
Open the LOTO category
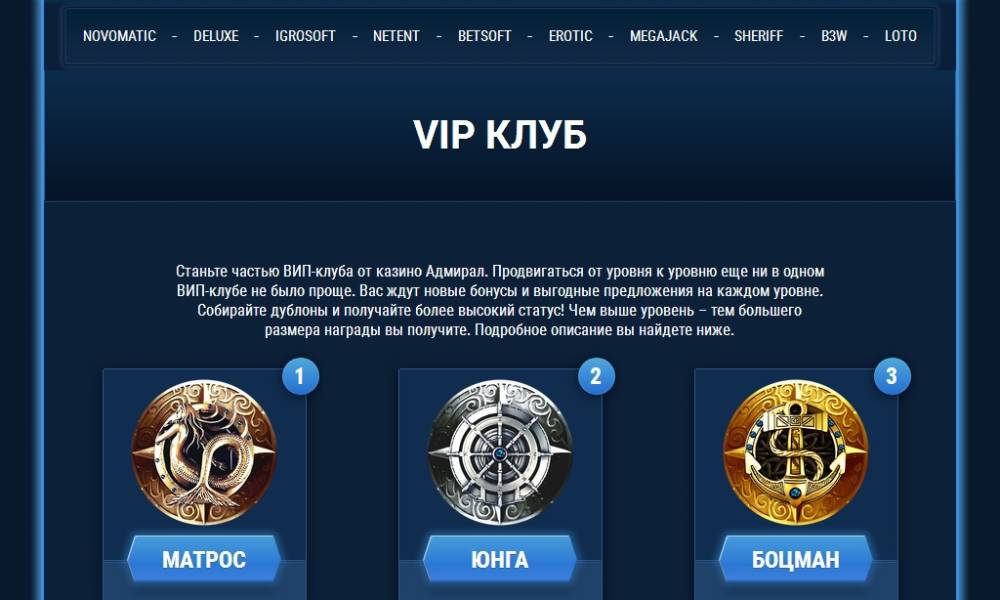pos(901,36)
